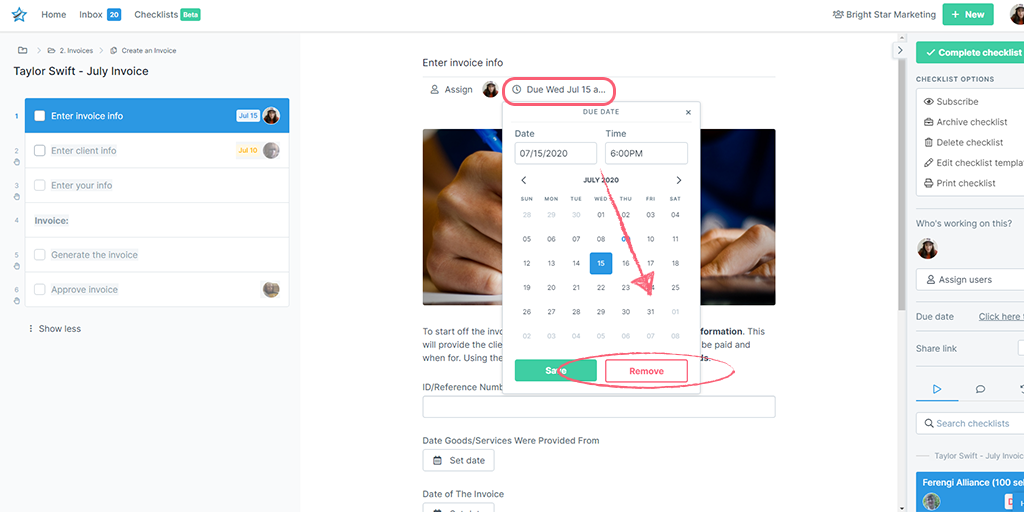Collapse the right sidebar chevron
This screenshot has width=1024, height=512.
coord(900,50)
